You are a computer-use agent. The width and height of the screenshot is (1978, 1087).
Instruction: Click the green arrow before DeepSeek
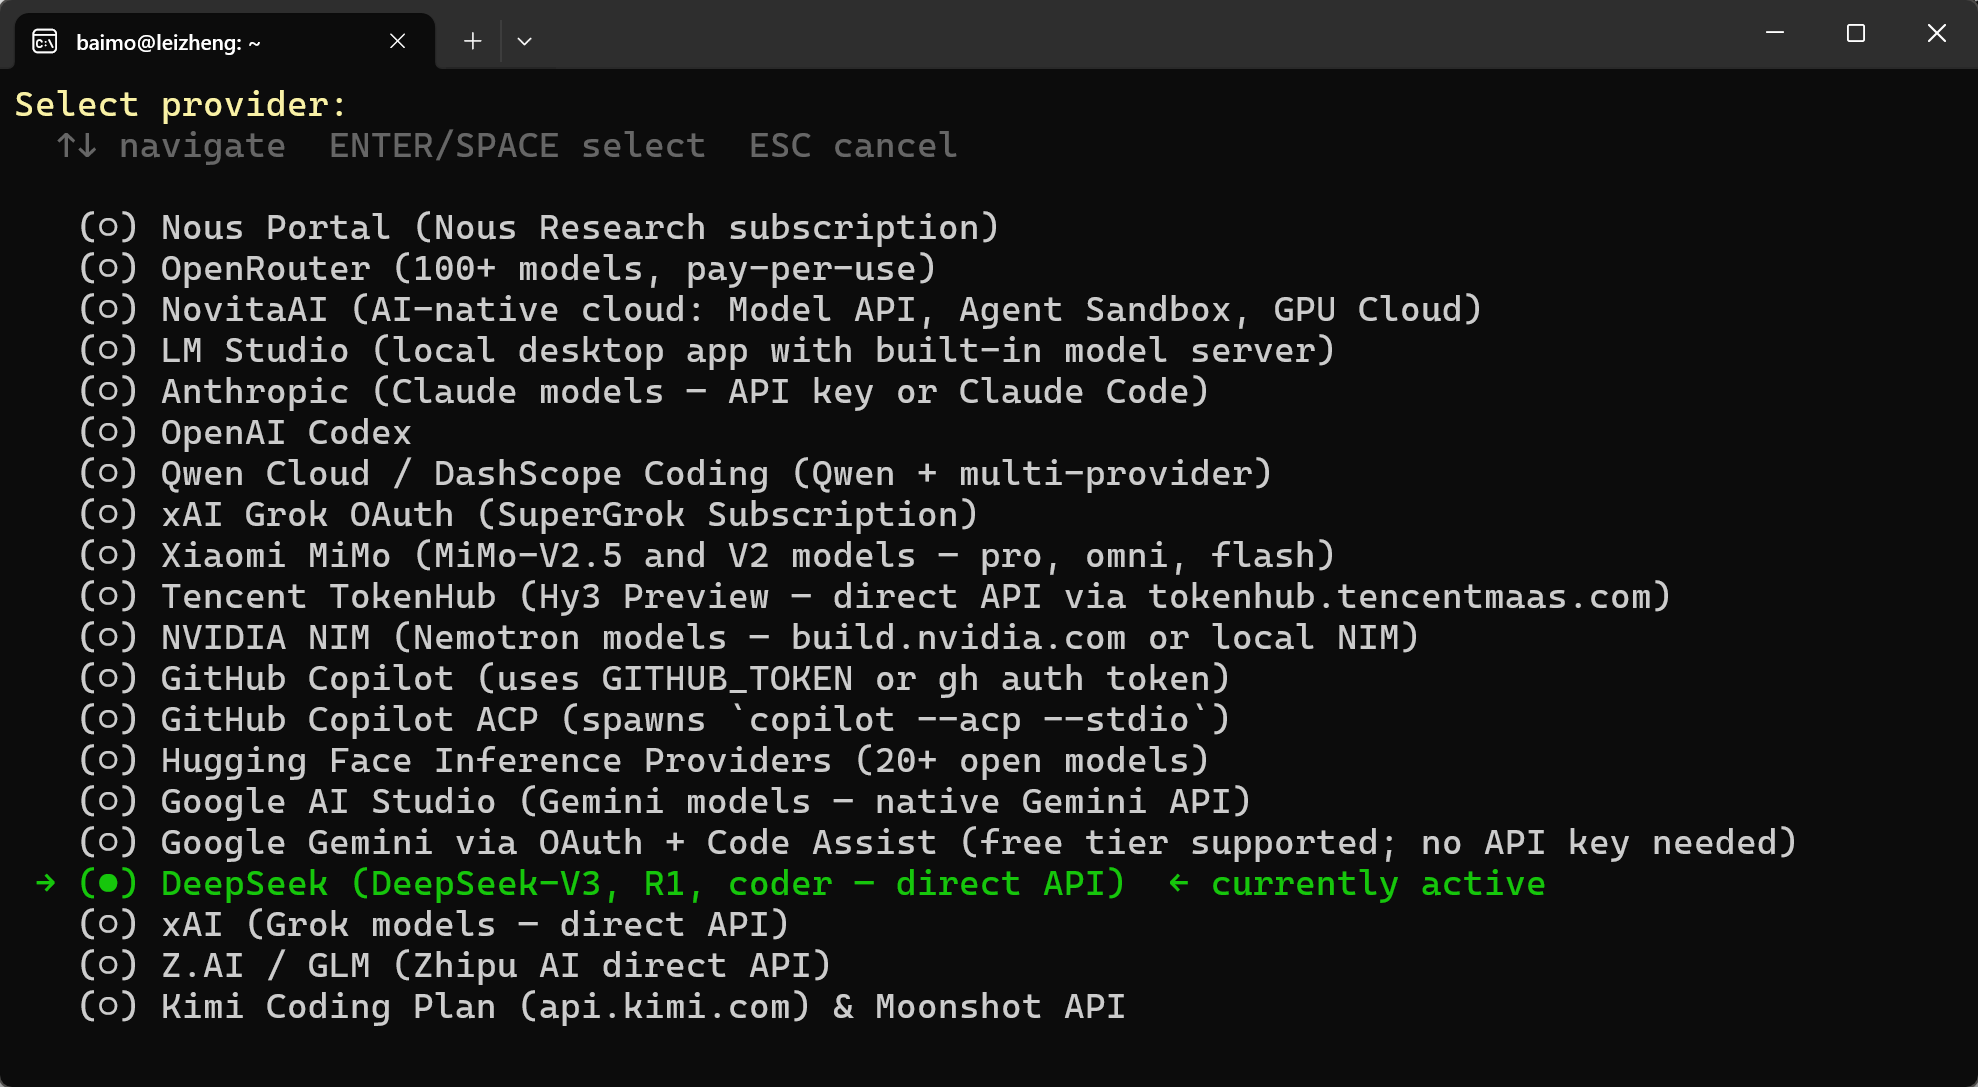(x=46, y=883)
